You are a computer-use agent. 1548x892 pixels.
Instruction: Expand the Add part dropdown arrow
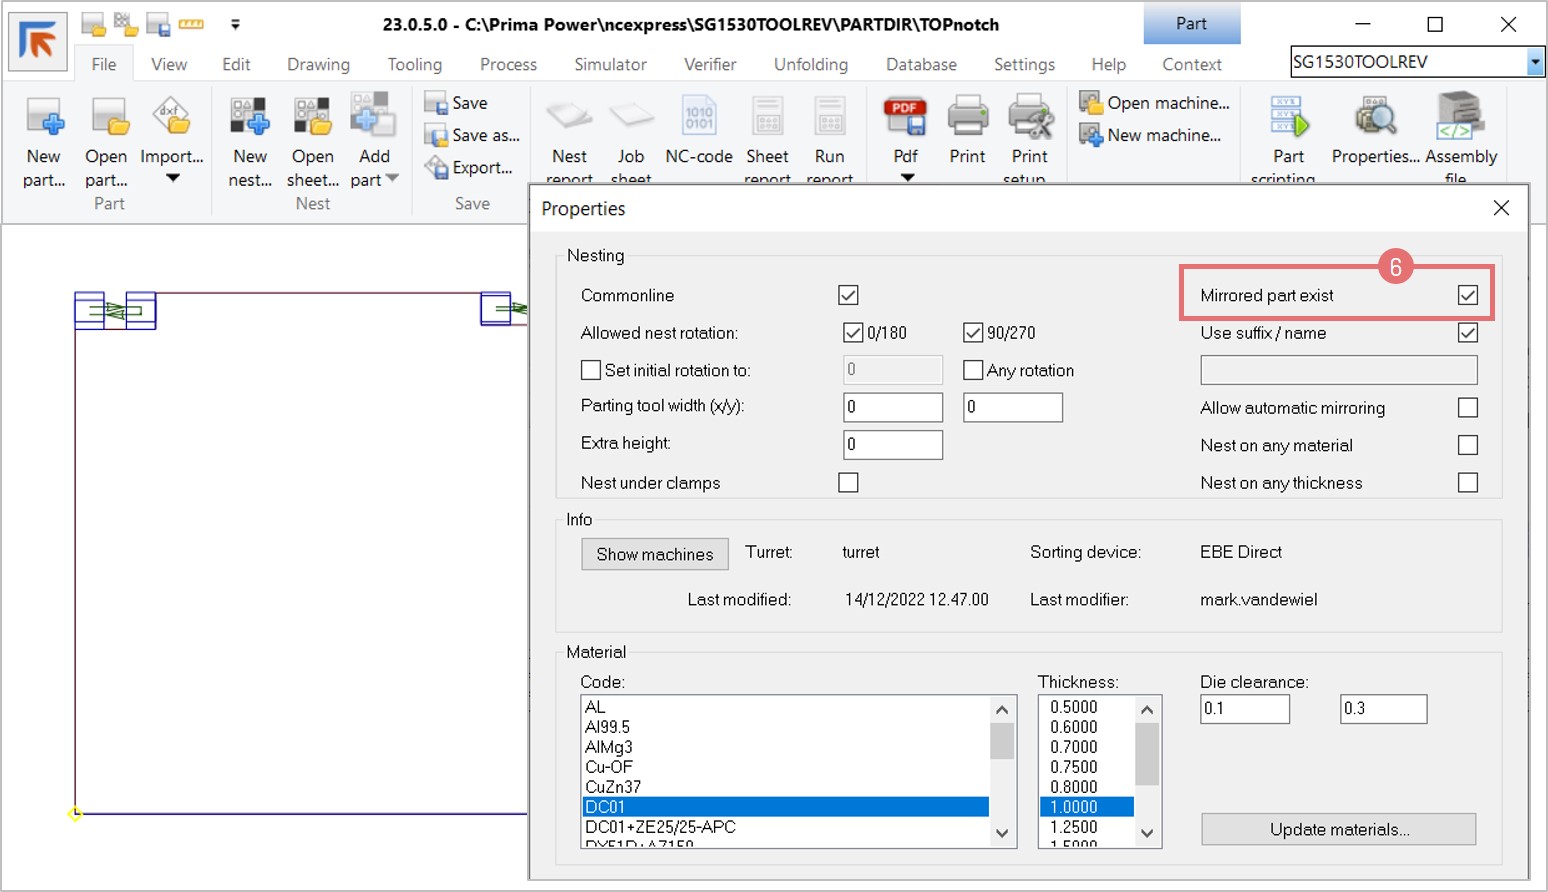click(392, 179)
